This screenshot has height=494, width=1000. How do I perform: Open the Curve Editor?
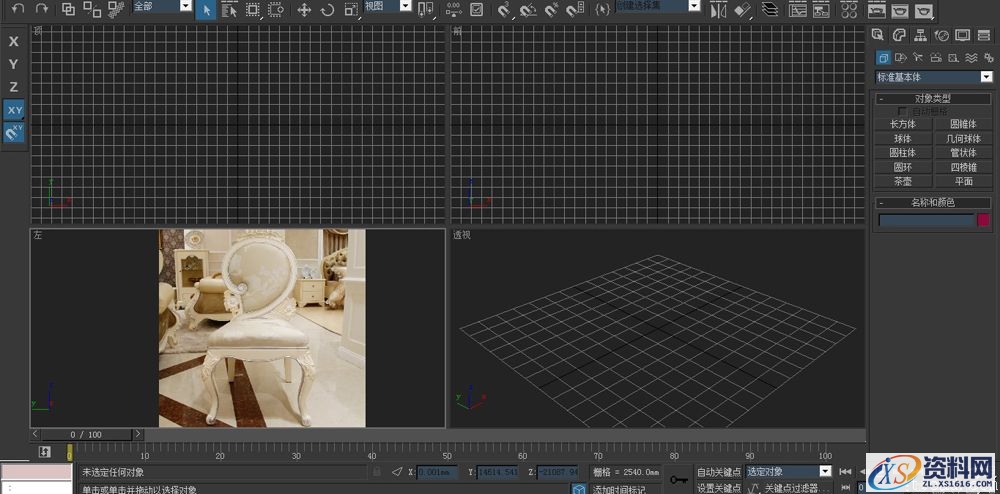click(797, 10)
